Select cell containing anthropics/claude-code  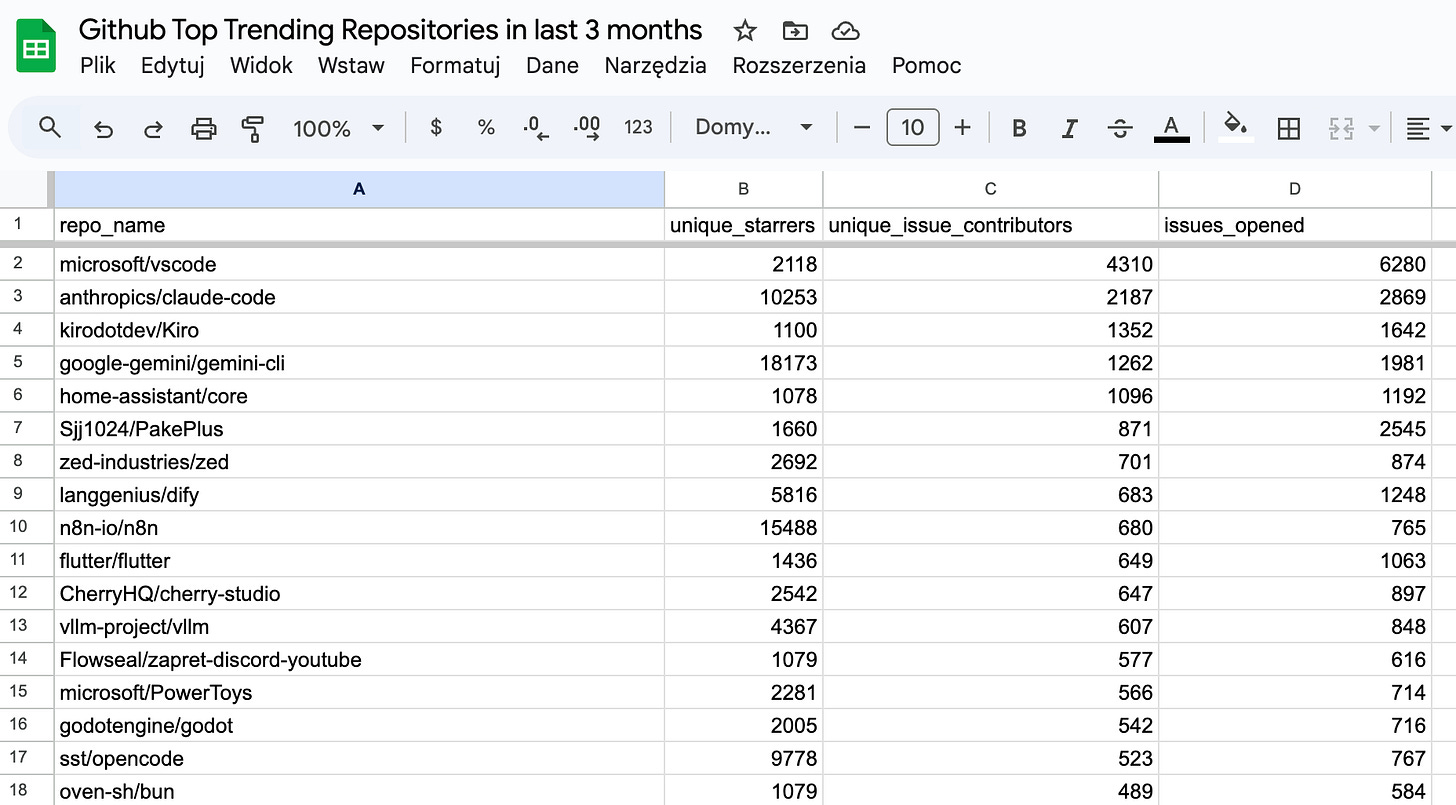click(359, 297)
